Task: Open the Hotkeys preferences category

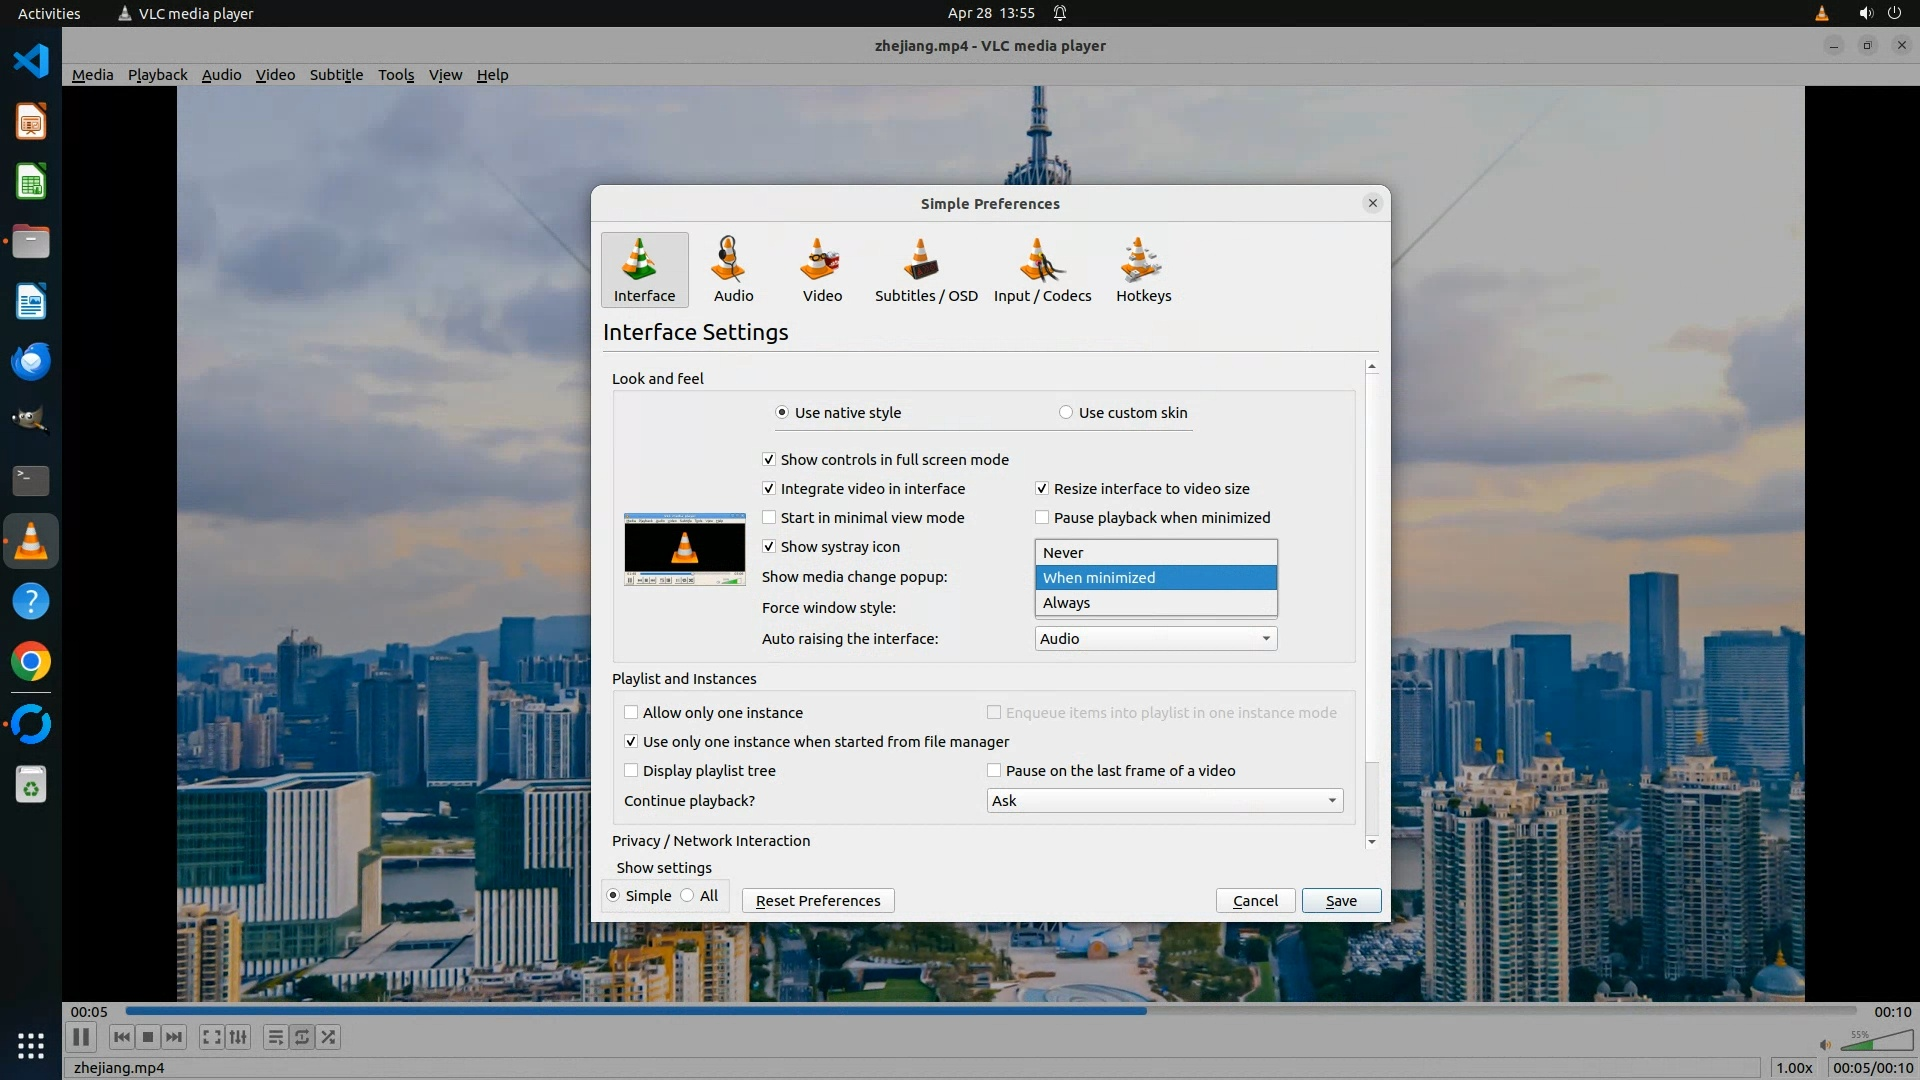Action: (1143, 269)
